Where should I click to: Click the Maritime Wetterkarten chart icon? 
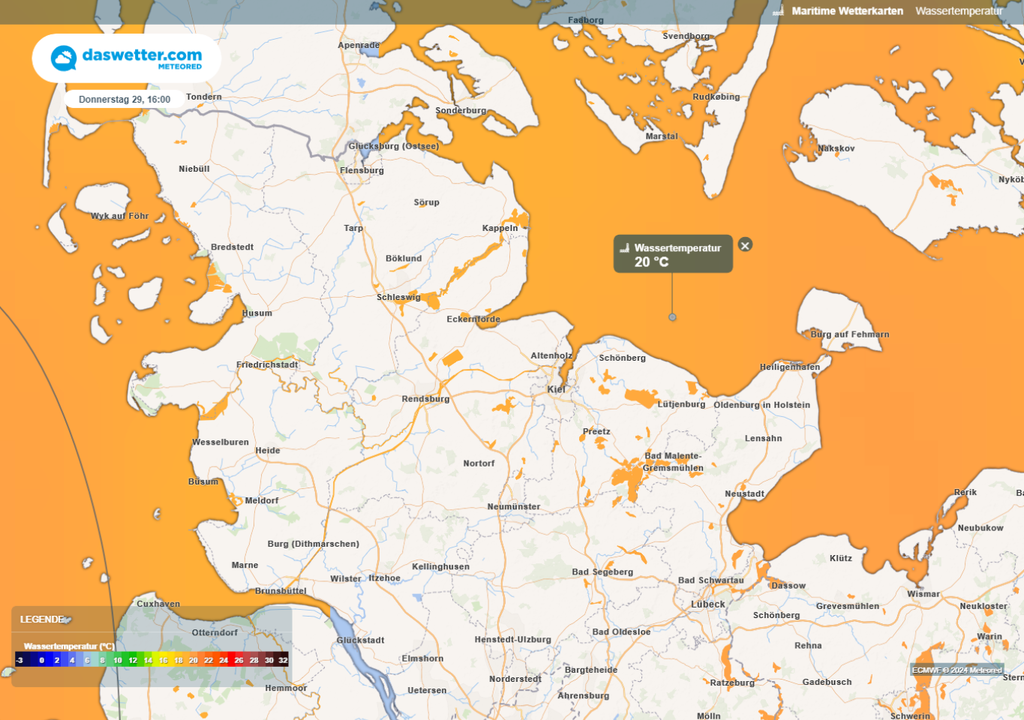(x=779, y=11)
